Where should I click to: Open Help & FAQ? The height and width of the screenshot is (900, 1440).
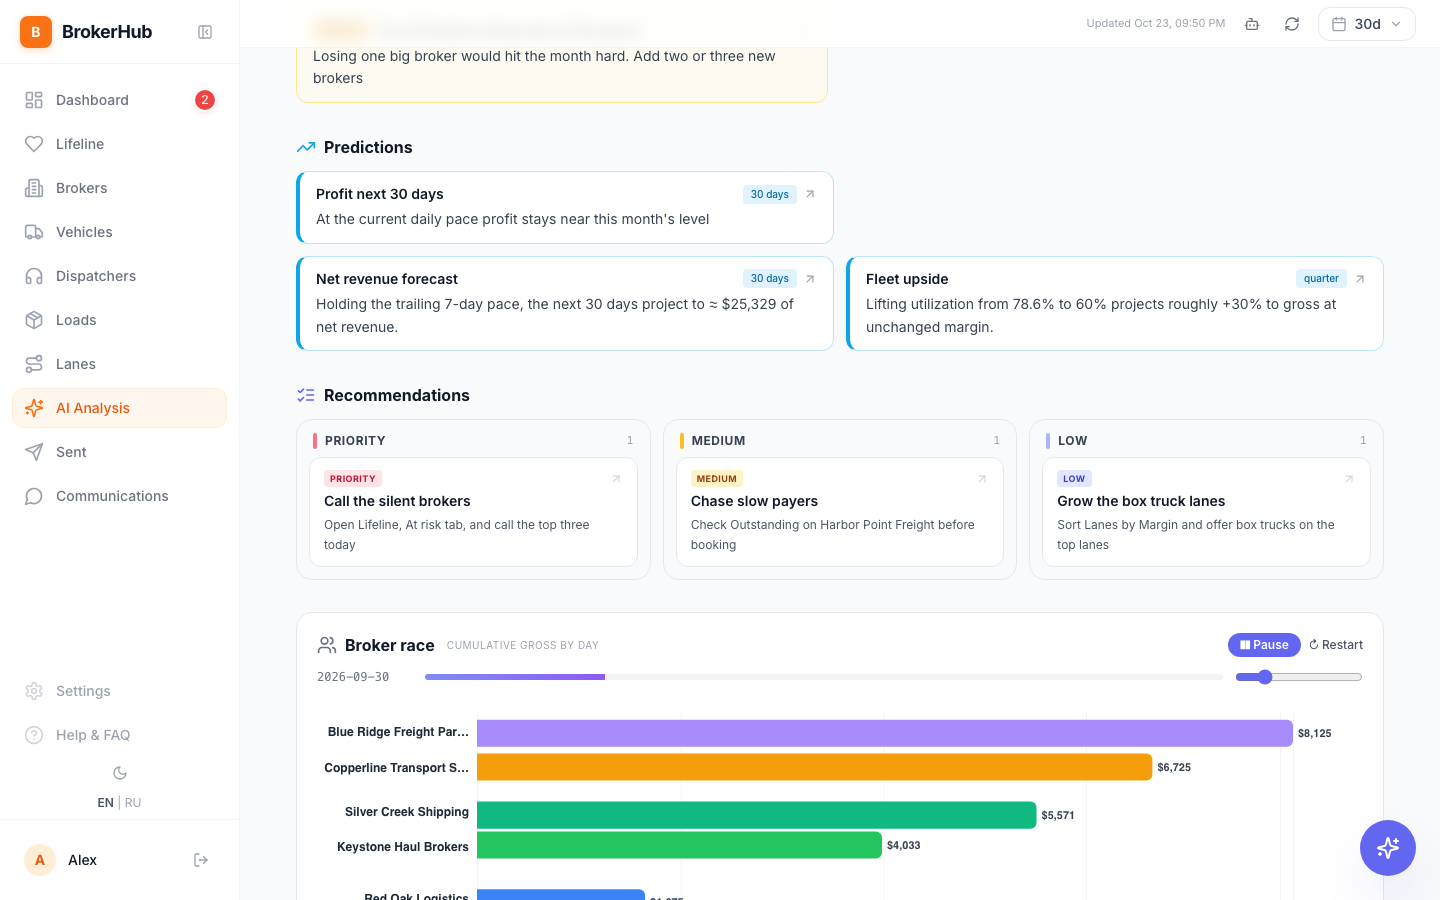[120, 735]
